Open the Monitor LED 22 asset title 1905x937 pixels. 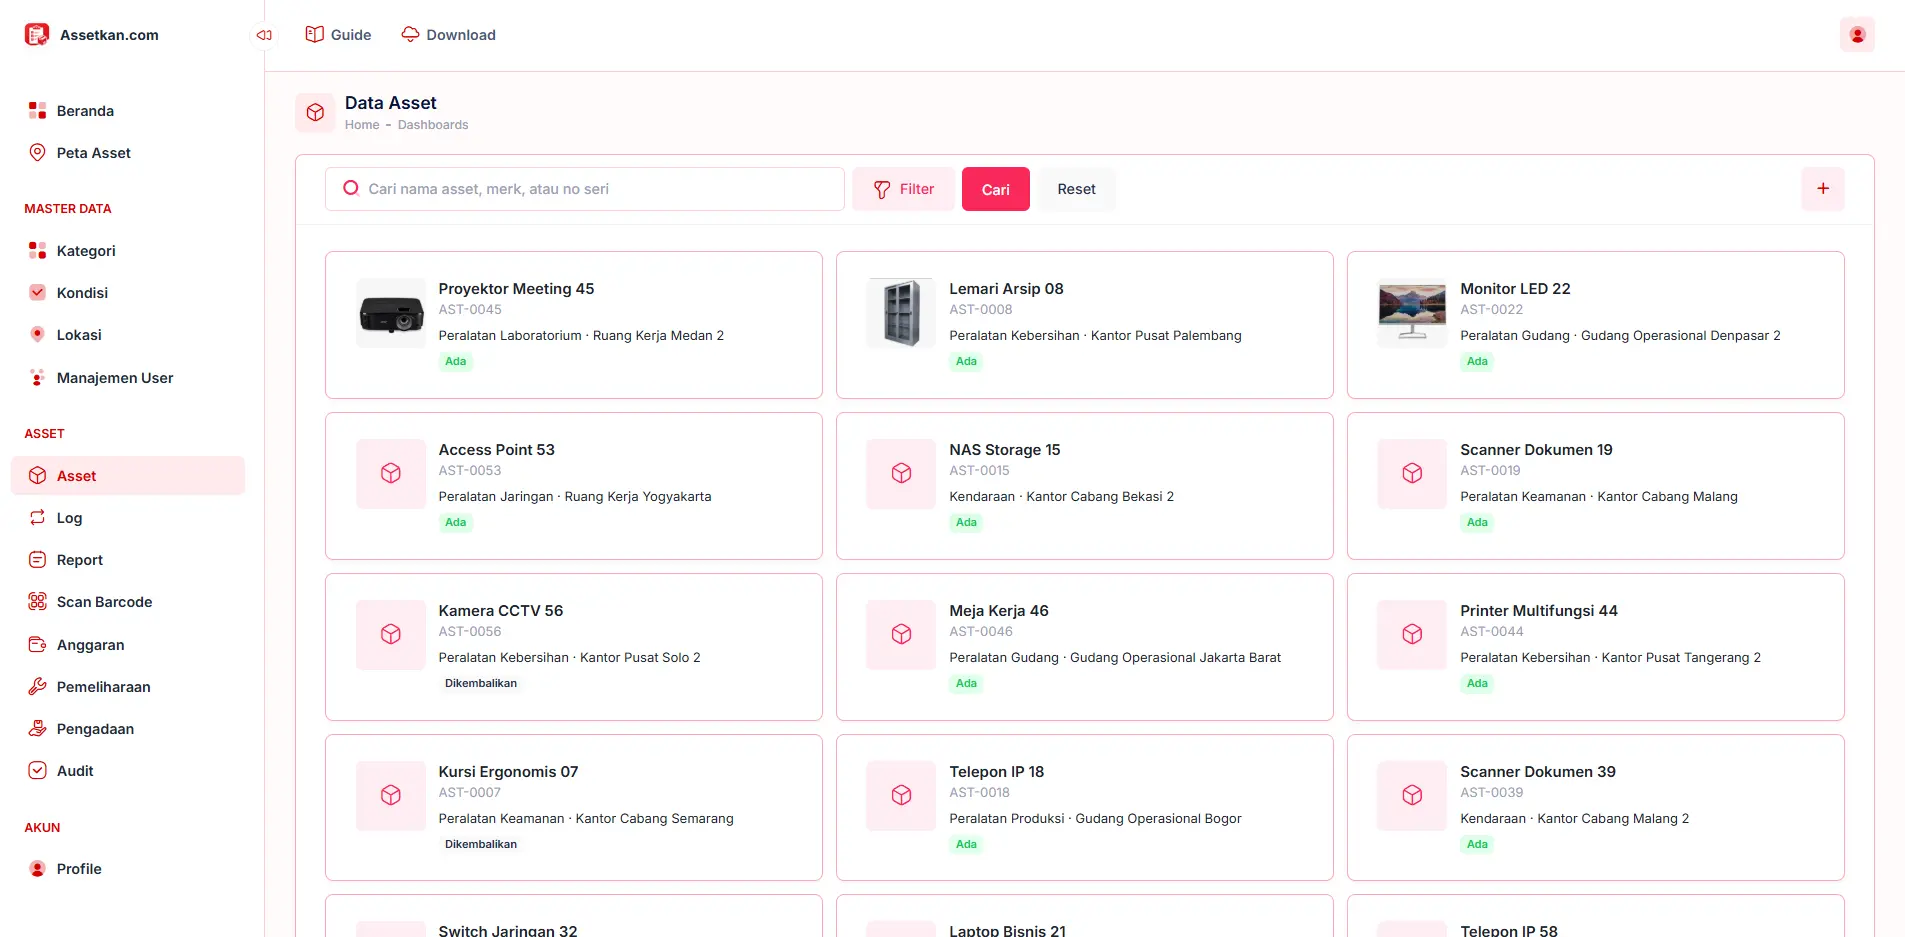click(x=1515, y=289)
